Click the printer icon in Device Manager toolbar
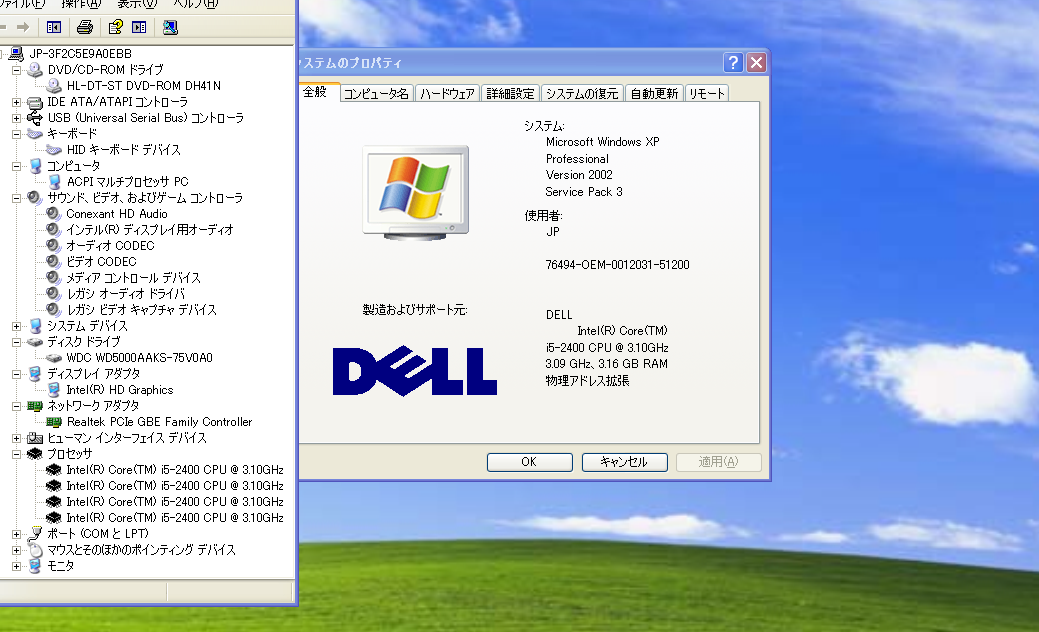Image resolution: width=1039 pixels, height=632 pixels. (85, 27)
